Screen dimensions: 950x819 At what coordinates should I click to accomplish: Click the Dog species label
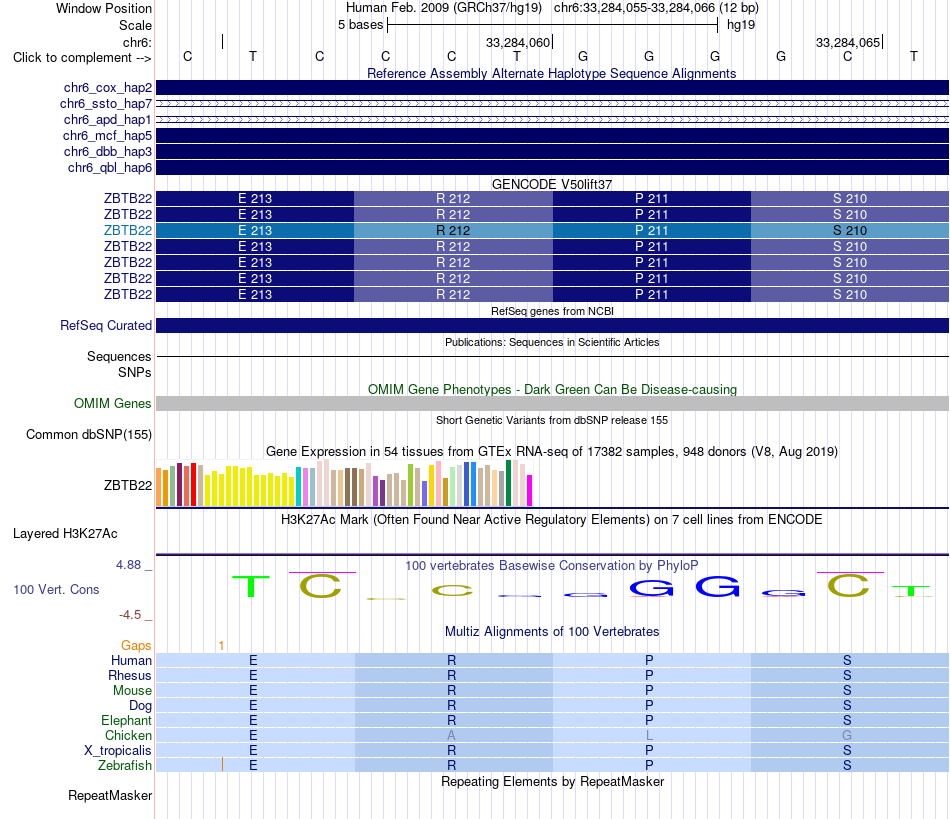(140, 705)
